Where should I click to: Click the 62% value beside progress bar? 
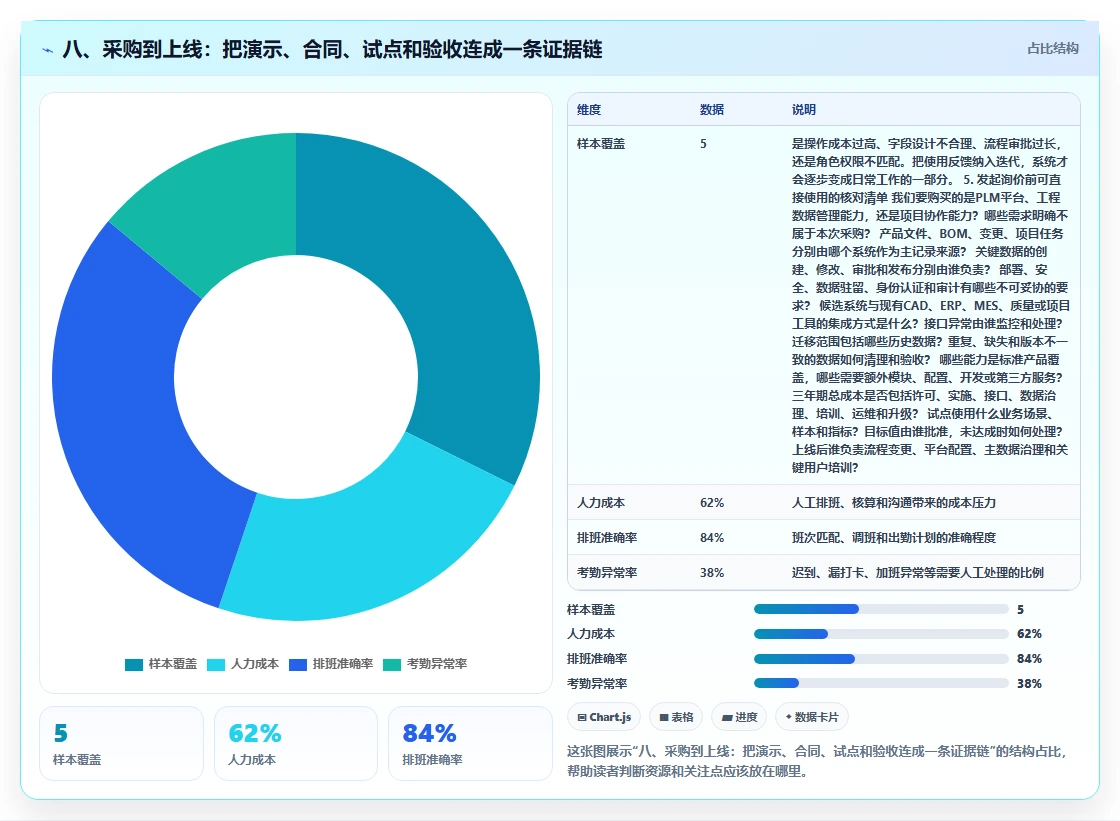click(x=1029, y=634)
